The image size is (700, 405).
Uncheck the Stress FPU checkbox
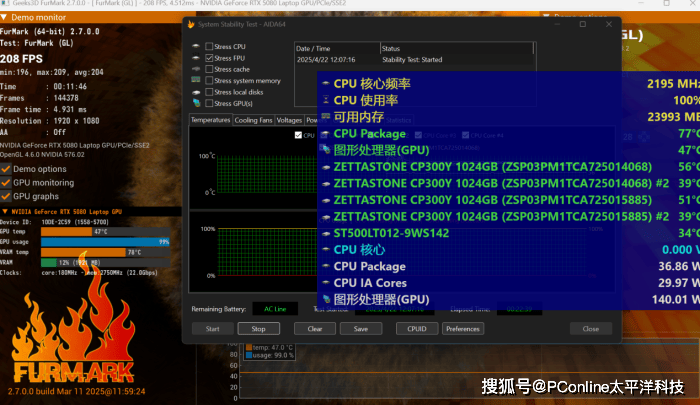208,58
